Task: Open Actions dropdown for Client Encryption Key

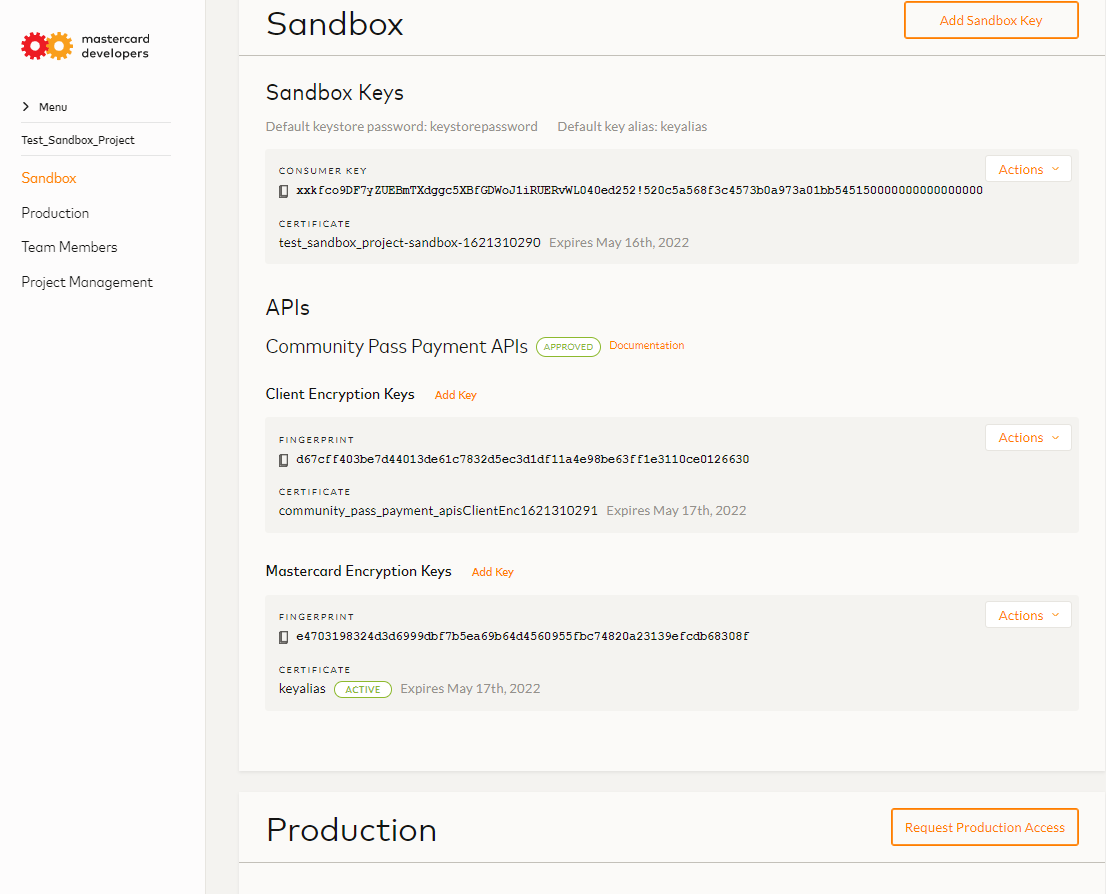Action: 1028,438
